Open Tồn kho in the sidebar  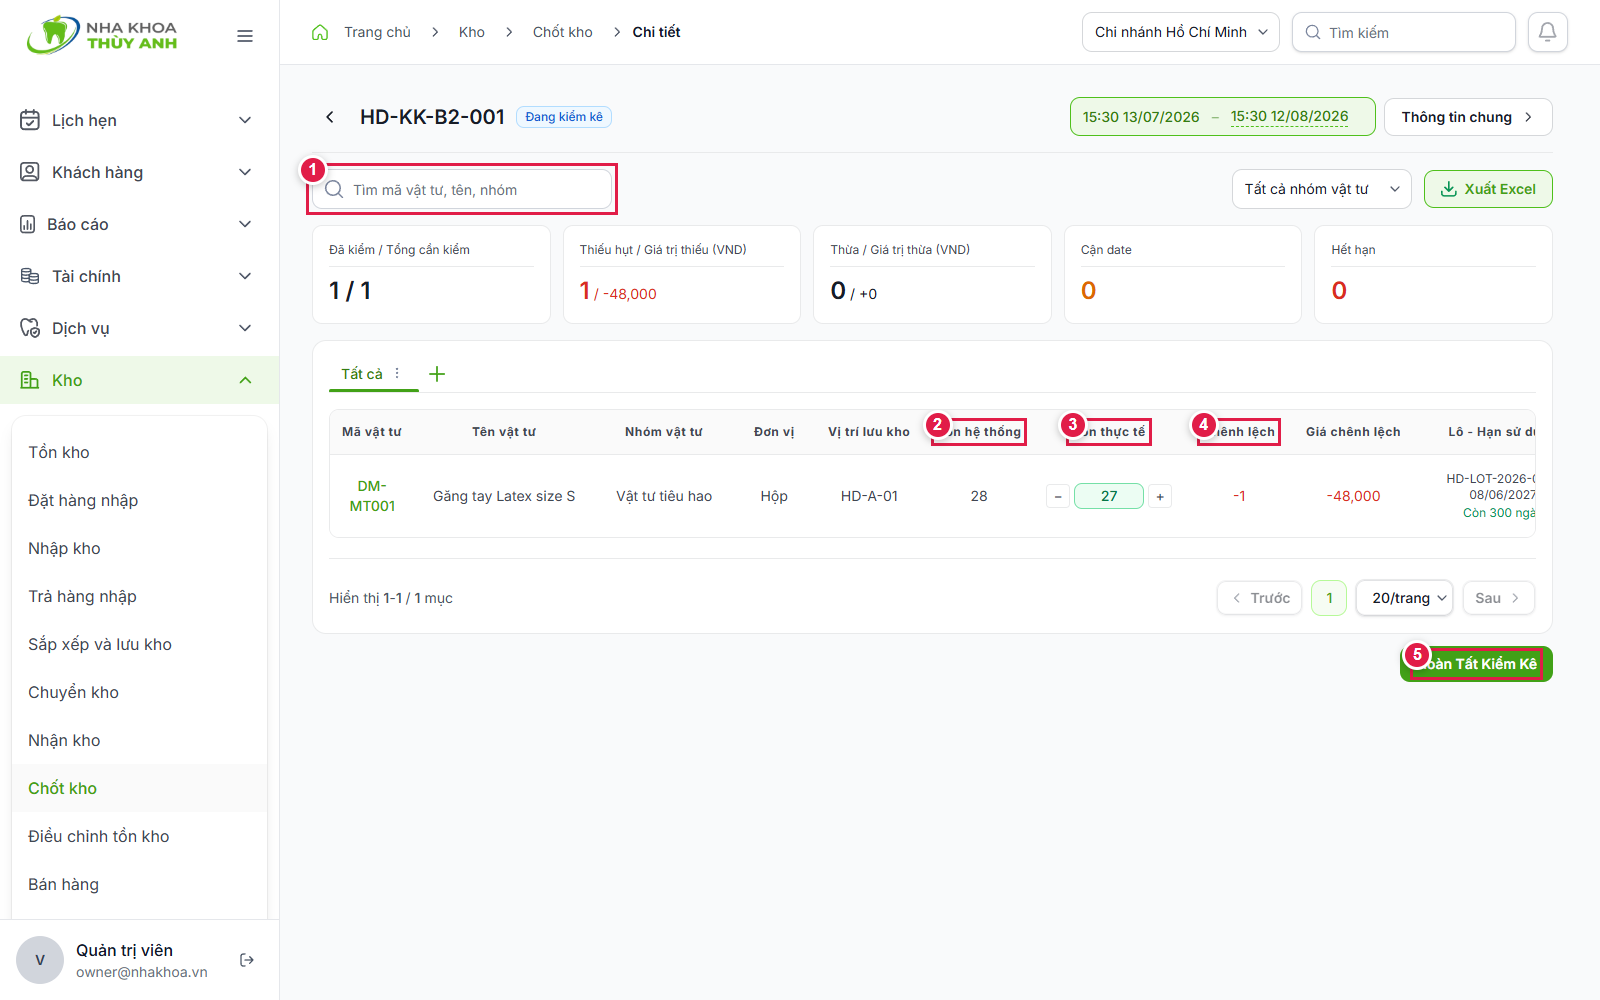pyautogui.click(x=139, y=452)
